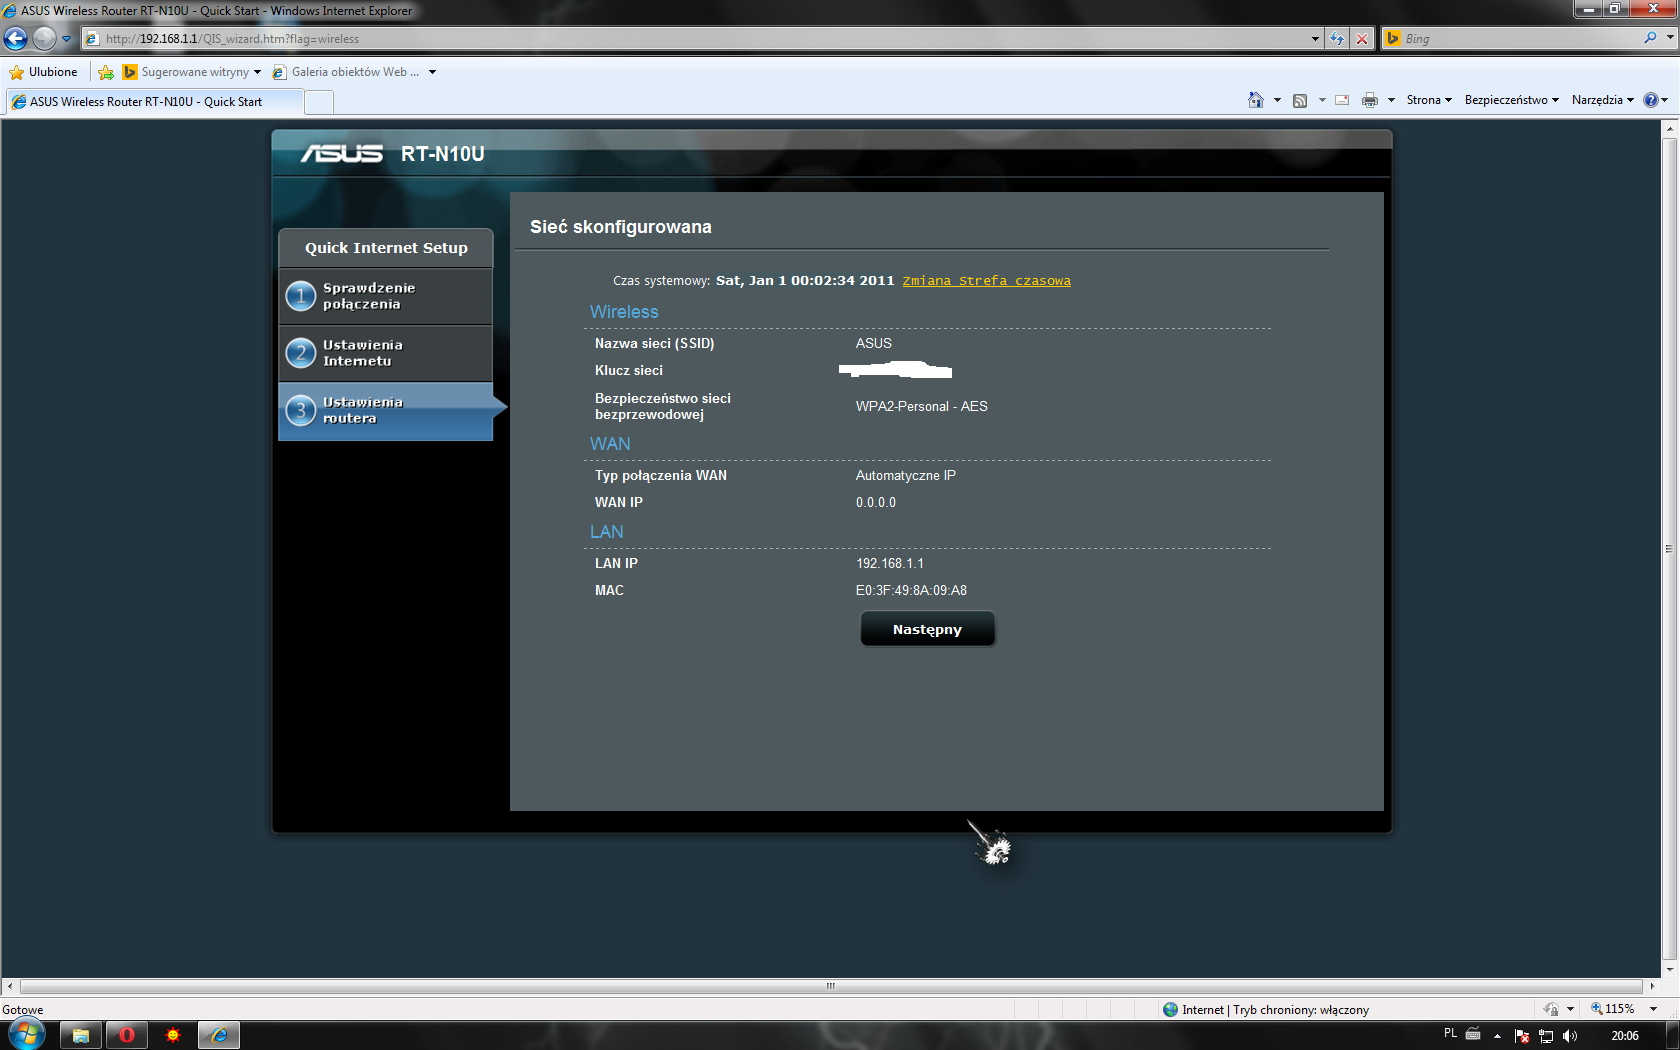The width and height of the screenshot is (1680, 1050).
Task: Click the Home page icon
Action: click(1256, 100)
